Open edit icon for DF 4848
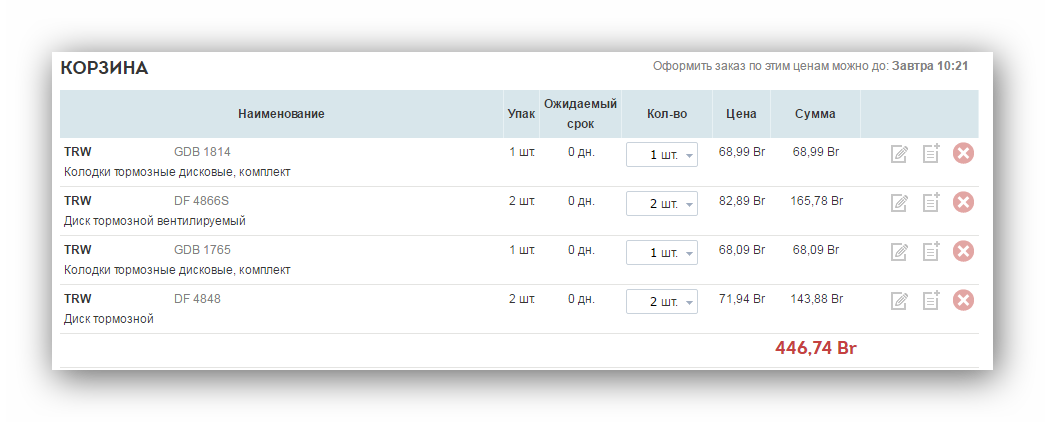 [899, 301]
